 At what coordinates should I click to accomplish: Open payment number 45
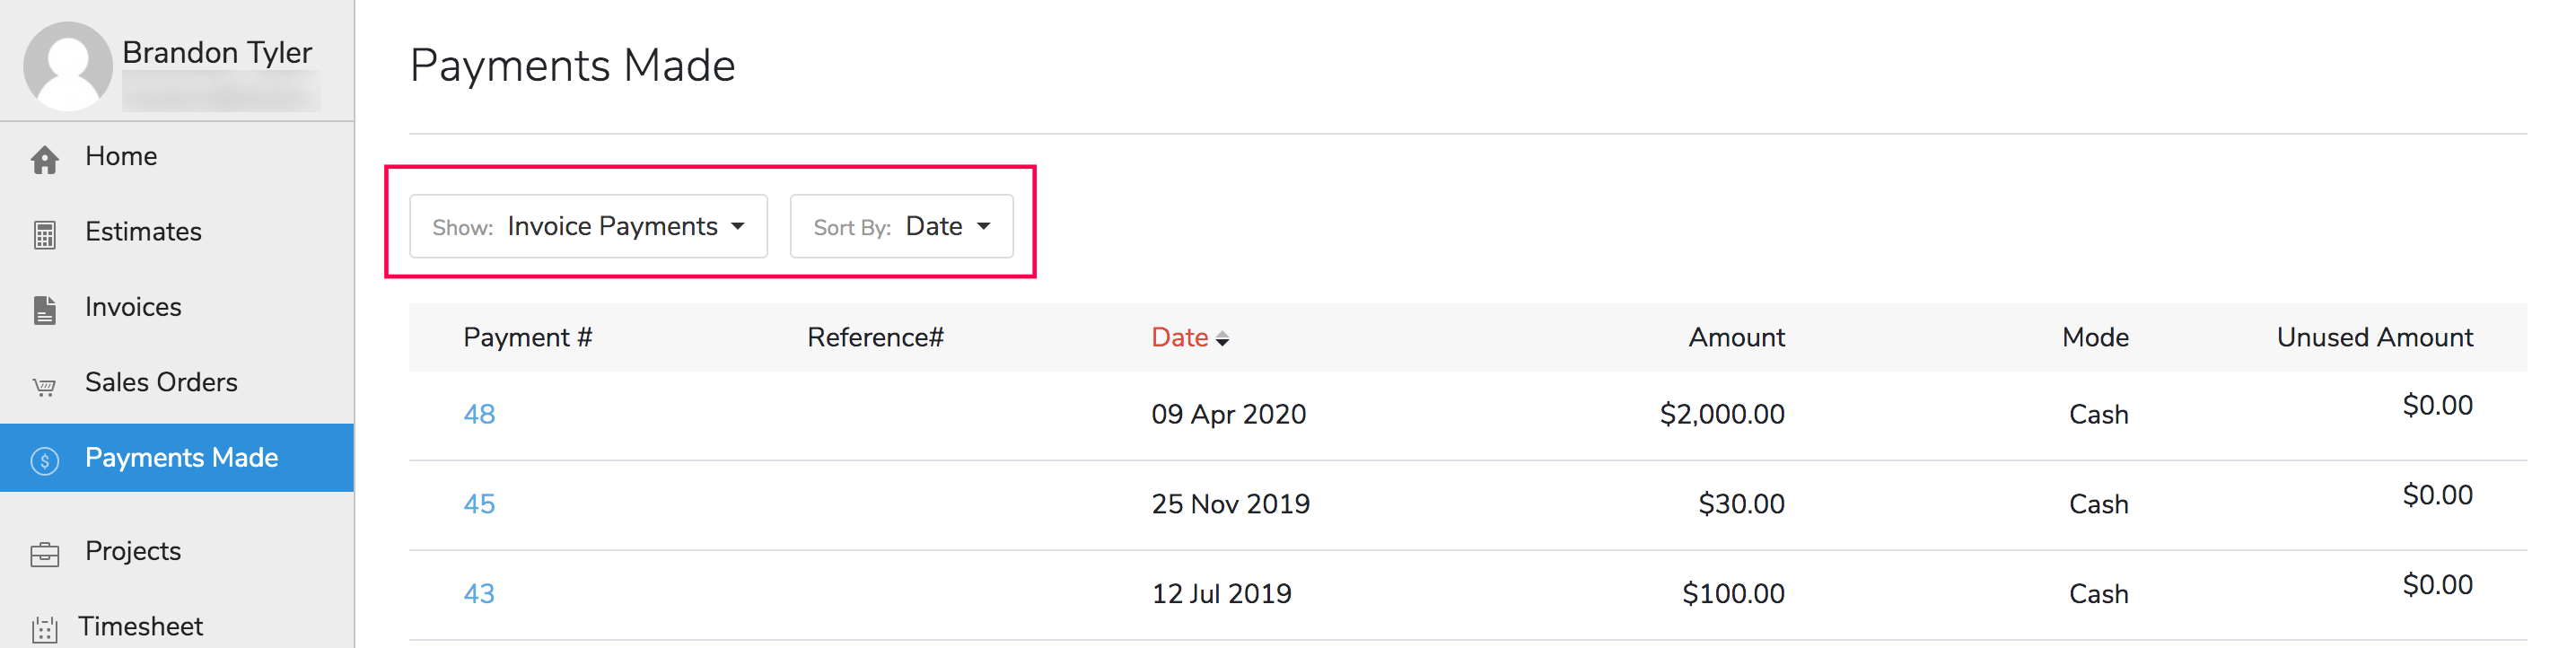tap(480, 504)
